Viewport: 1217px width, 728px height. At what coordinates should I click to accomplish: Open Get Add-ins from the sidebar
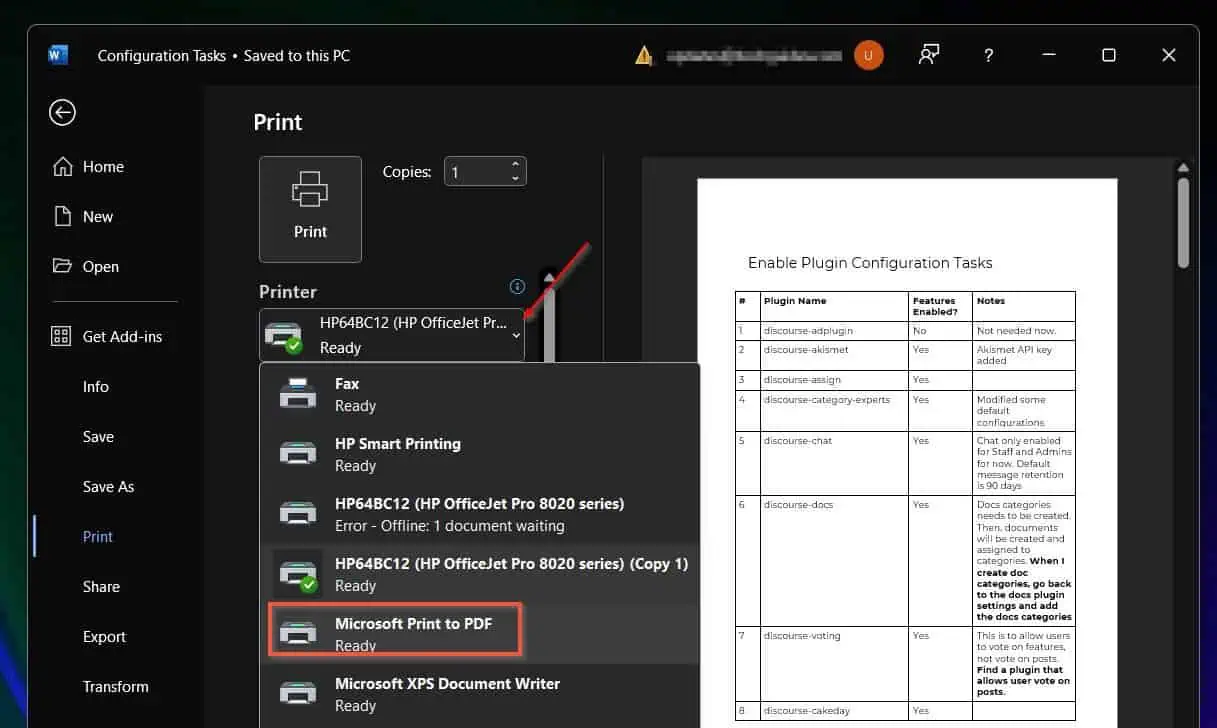pyautogui.click(x=107, y=337)
